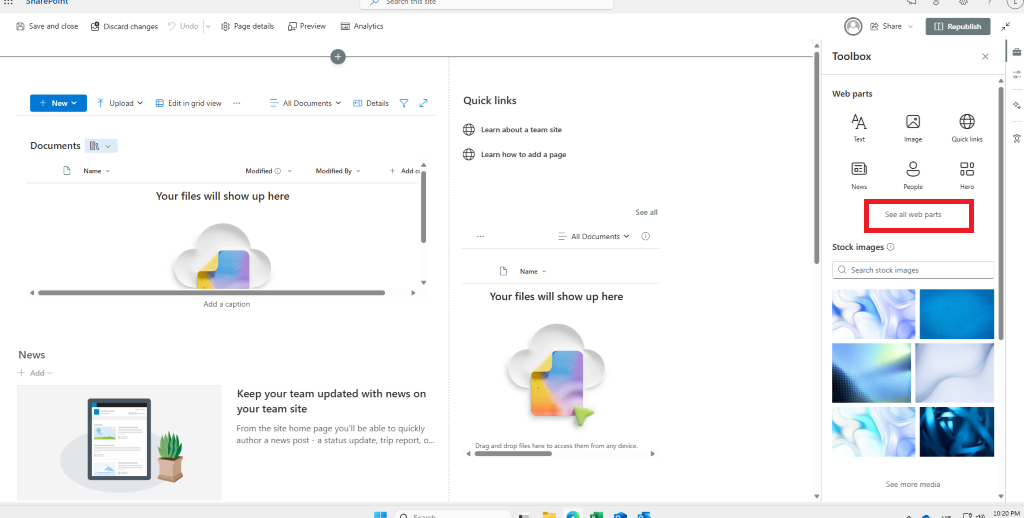Click the collapse arrows icon beside Republish
Viewport: 1024px width, 518px height.
pyautogui.click(x=1006, y=26)
